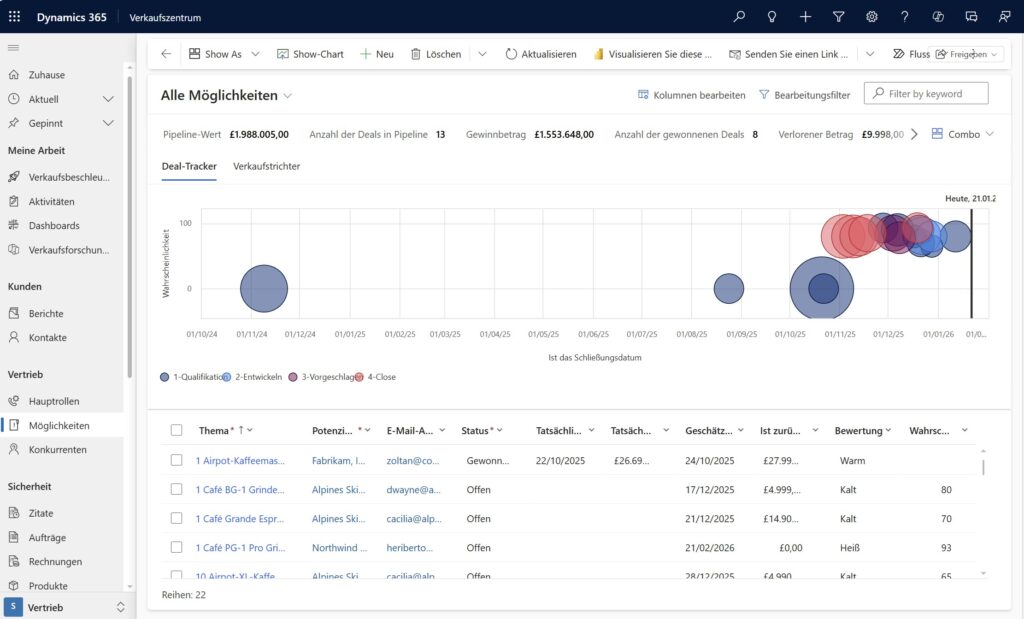Switch to the Verkaufstrichter tab

266,166
